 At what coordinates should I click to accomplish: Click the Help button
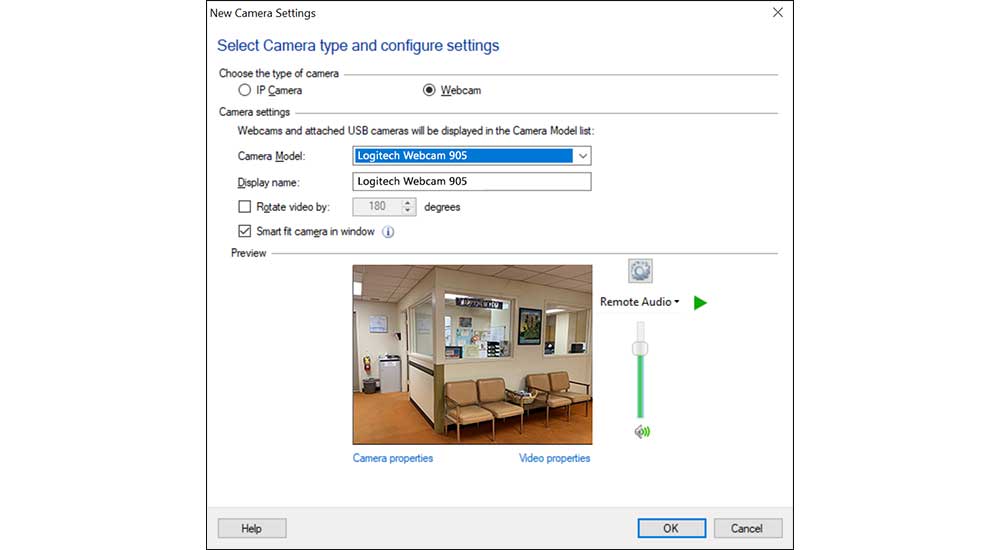[252, 528]
